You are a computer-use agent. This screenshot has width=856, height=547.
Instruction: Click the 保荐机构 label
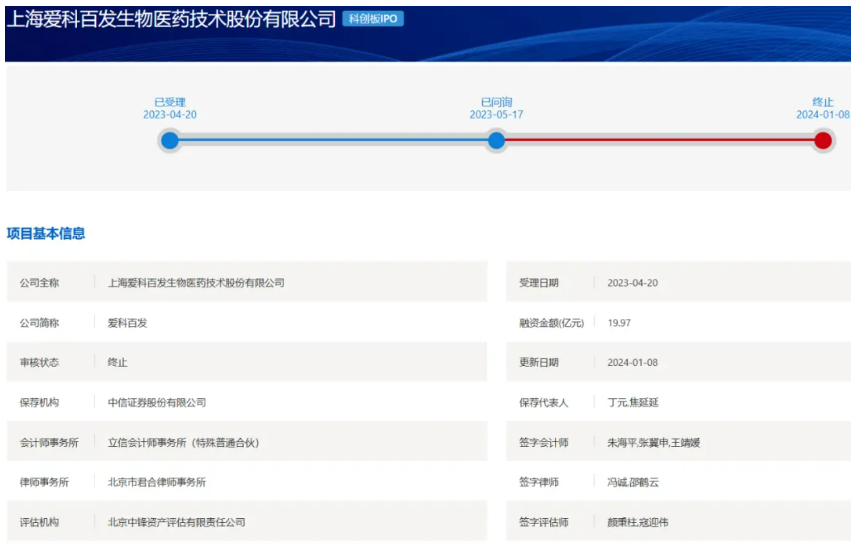click(39, 402)
